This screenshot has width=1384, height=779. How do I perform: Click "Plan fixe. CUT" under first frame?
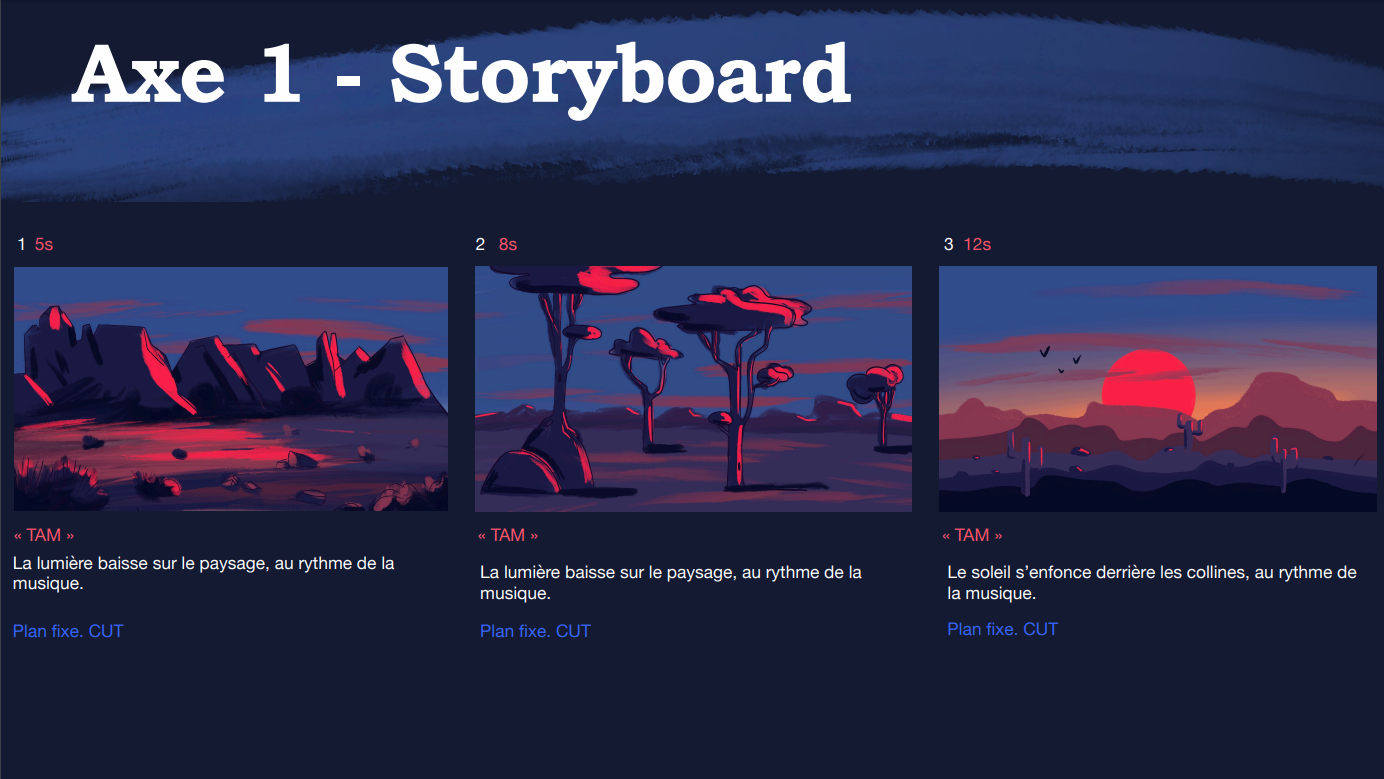tap(68, 631)
